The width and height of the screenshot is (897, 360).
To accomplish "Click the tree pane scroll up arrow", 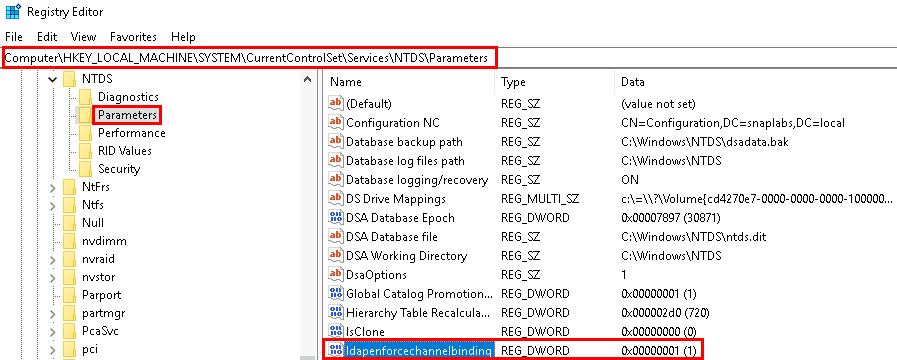I will pos(307,79).
